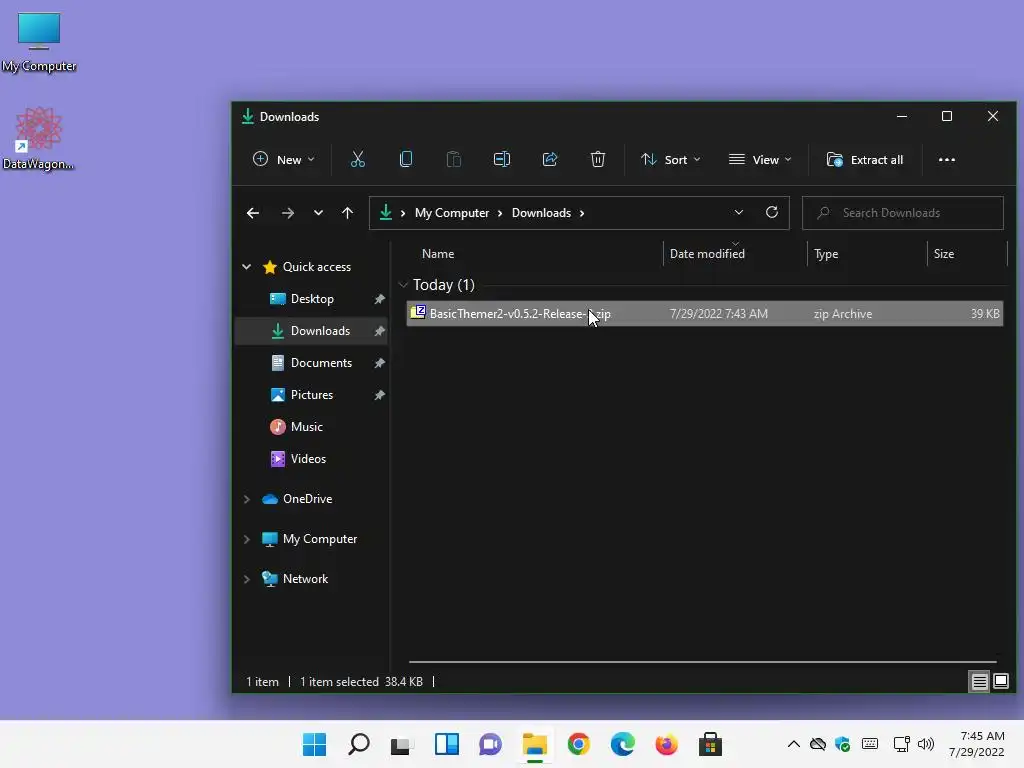Open the Sort options dropdown
This screenshot has width=1024, height=768.
(x=671, y=160)
